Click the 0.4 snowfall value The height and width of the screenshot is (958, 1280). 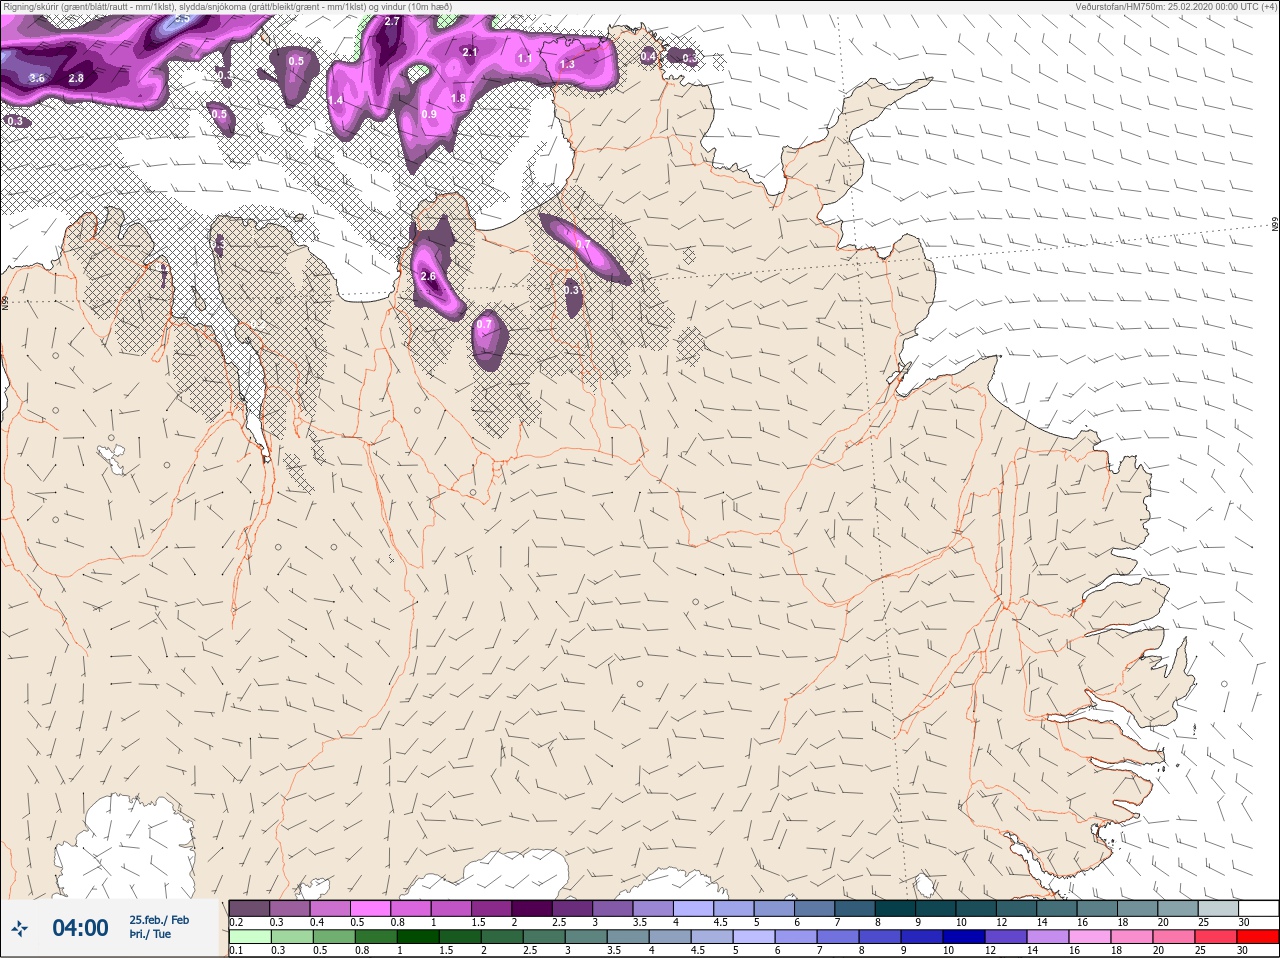click(x=648, y=57)
